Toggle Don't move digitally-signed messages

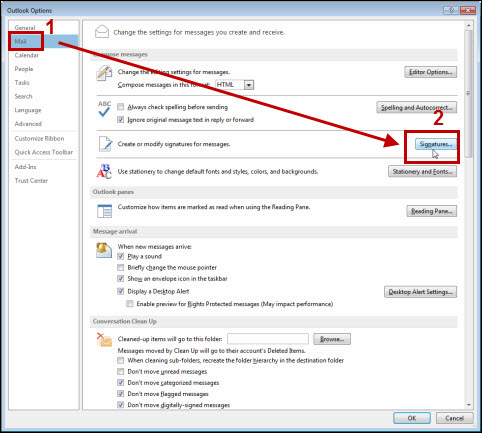[x=121, y=405]
